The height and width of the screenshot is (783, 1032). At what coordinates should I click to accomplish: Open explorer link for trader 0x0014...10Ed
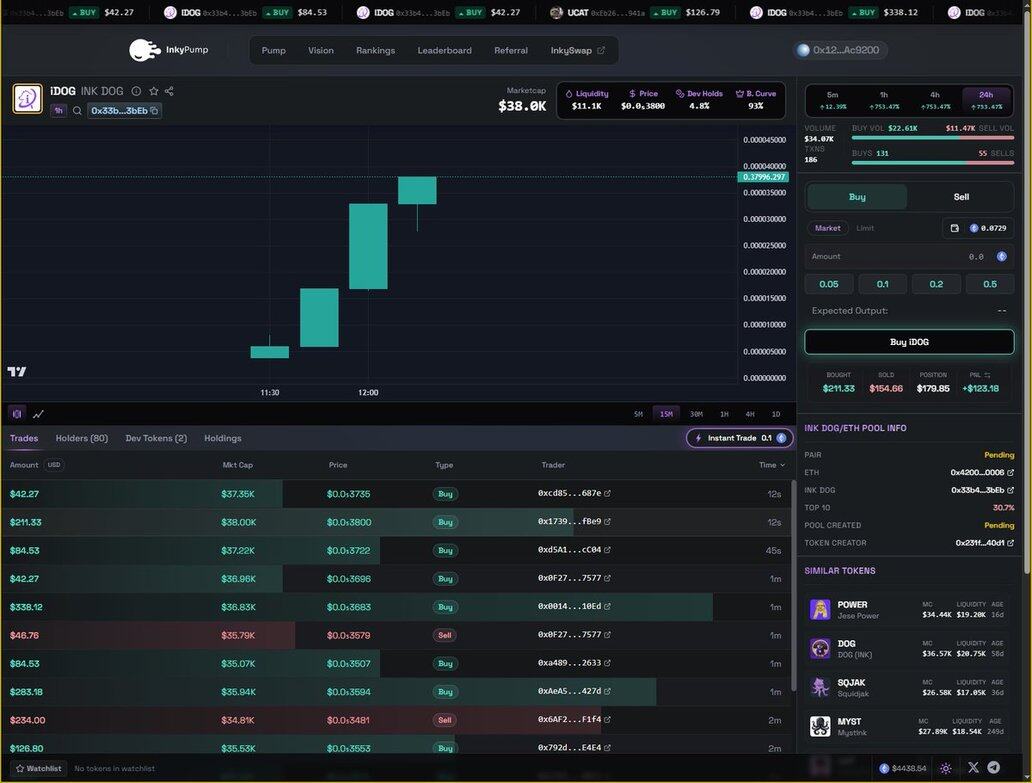(607, 607)
